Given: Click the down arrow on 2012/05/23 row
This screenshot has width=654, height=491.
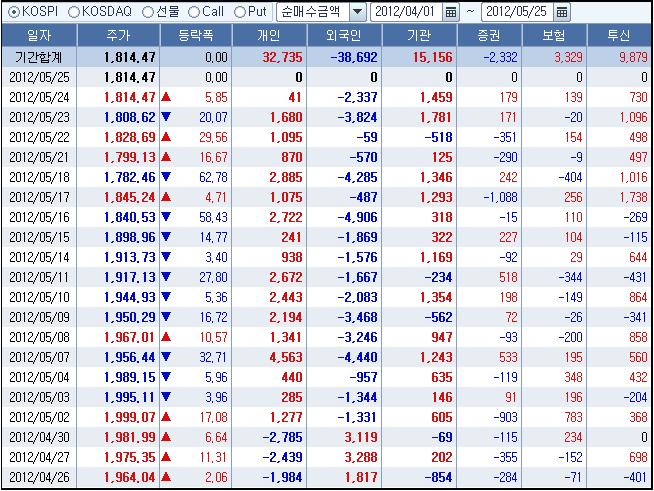Looking at the screenshot, I should pos(166,117).
